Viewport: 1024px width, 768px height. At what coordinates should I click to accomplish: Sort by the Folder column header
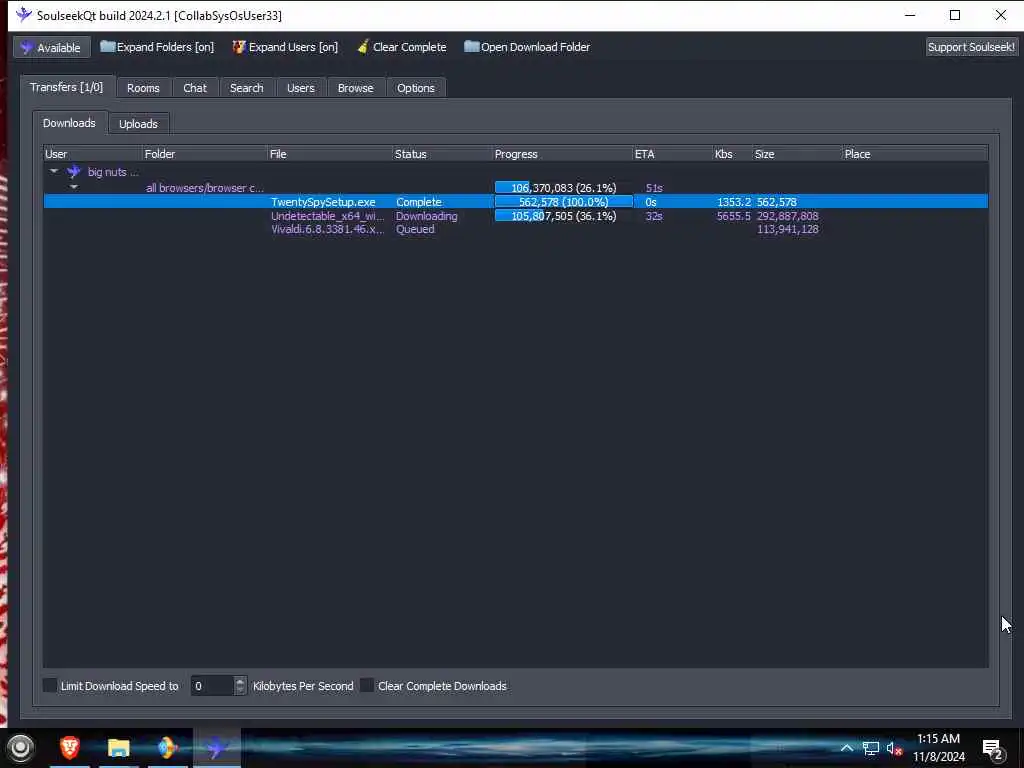(x=204, y=154)
